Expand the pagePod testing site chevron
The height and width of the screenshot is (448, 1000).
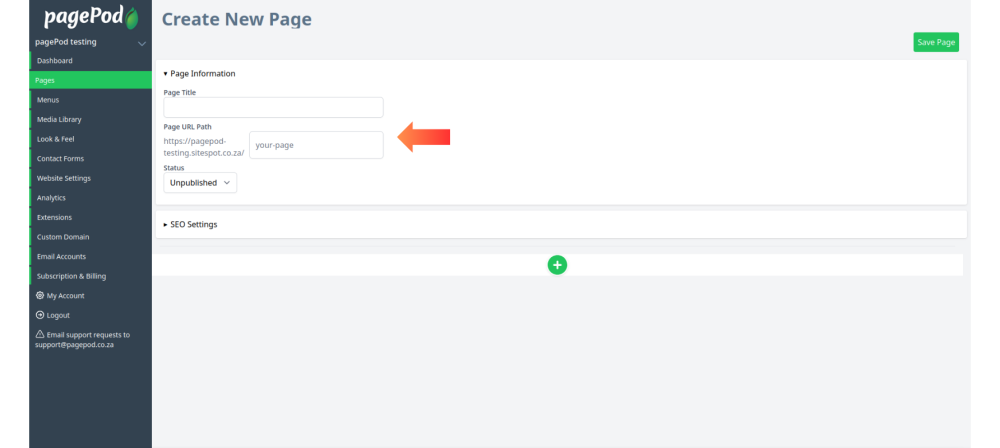142,43
